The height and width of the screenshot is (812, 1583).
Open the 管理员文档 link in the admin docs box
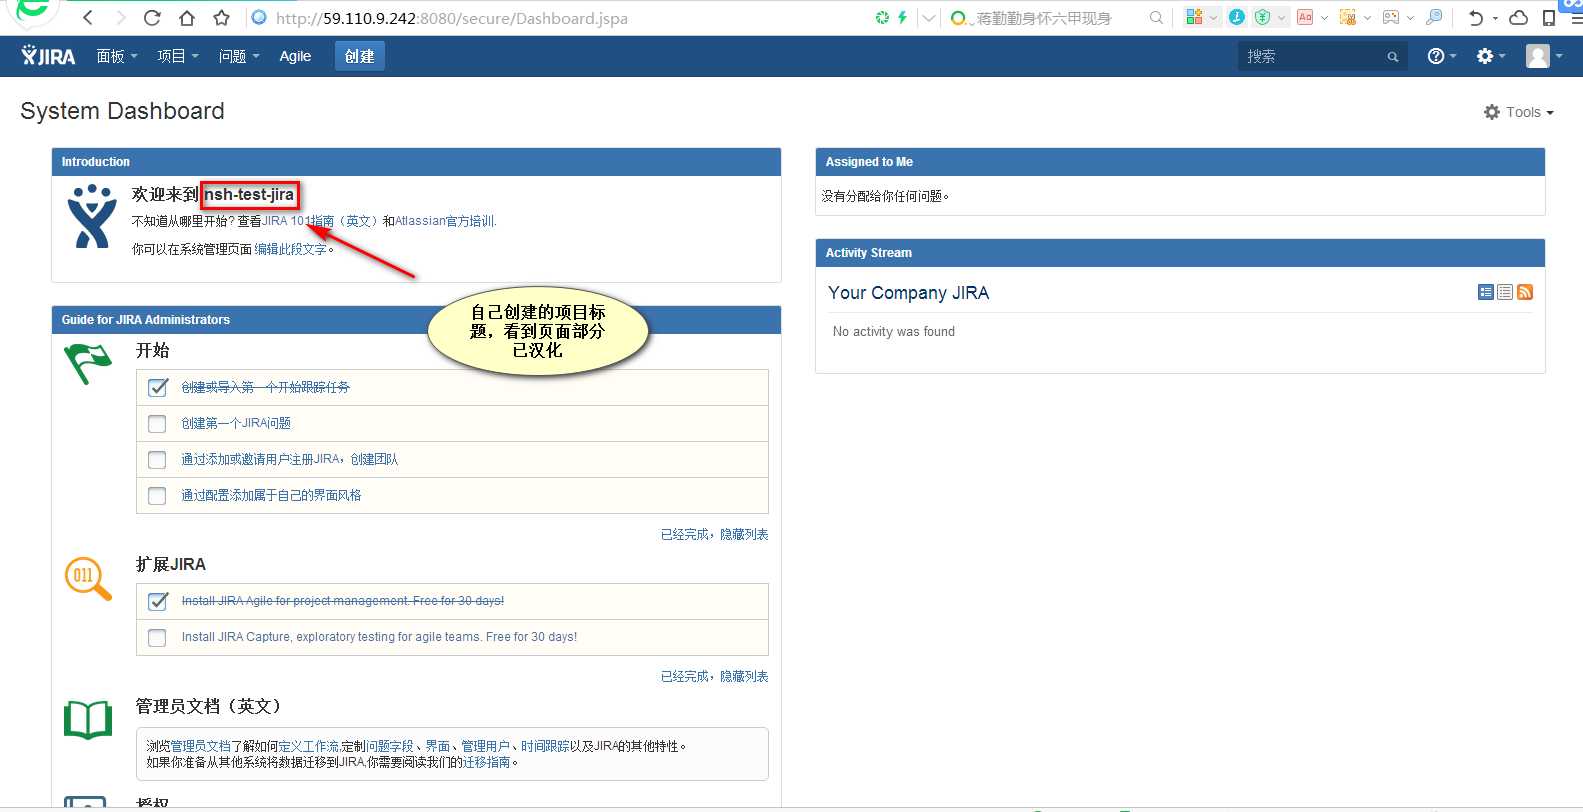tap(200, 746)
